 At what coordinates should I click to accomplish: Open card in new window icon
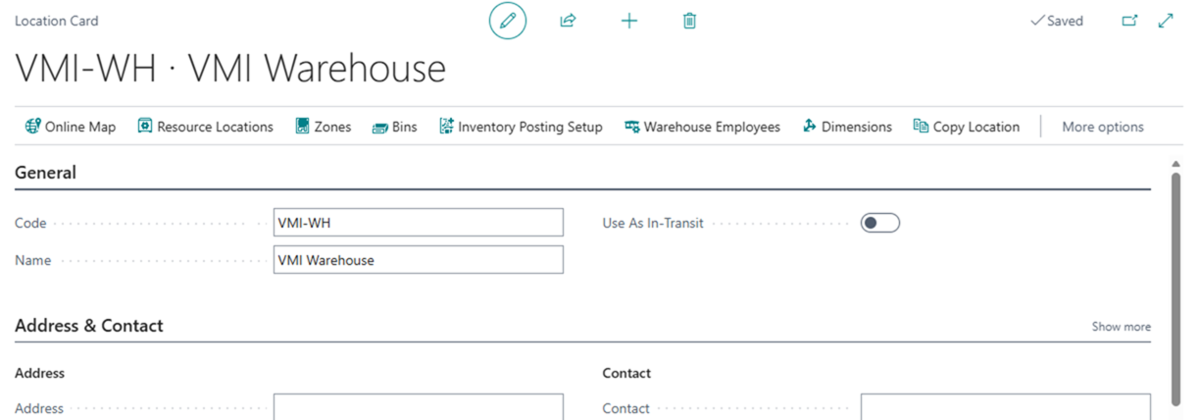click(1130, 21)
